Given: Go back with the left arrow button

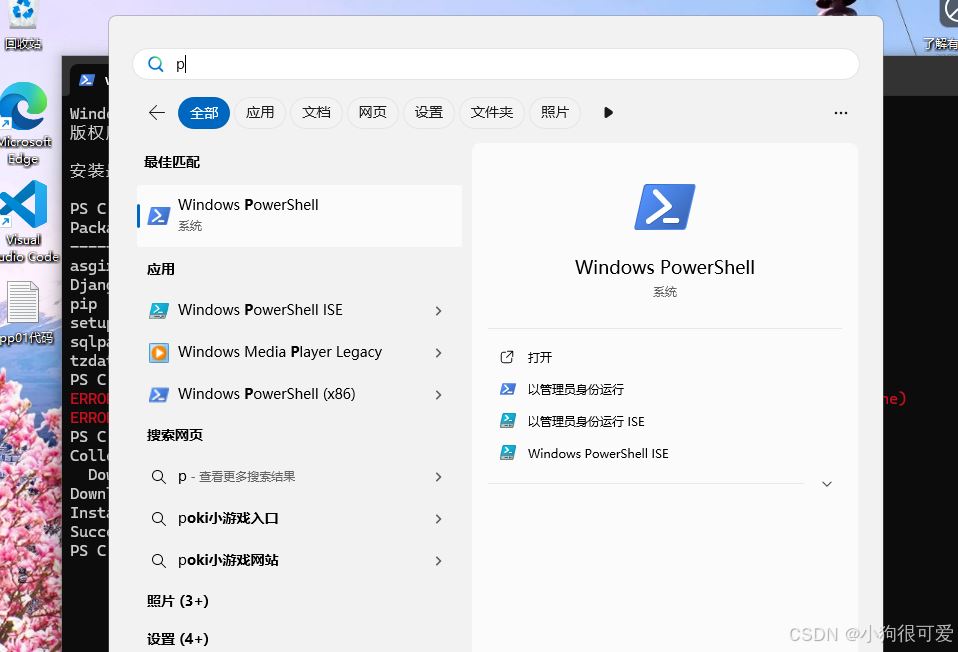Looking at the screenshot, I should pyautogui.click(x=157, y=112).
